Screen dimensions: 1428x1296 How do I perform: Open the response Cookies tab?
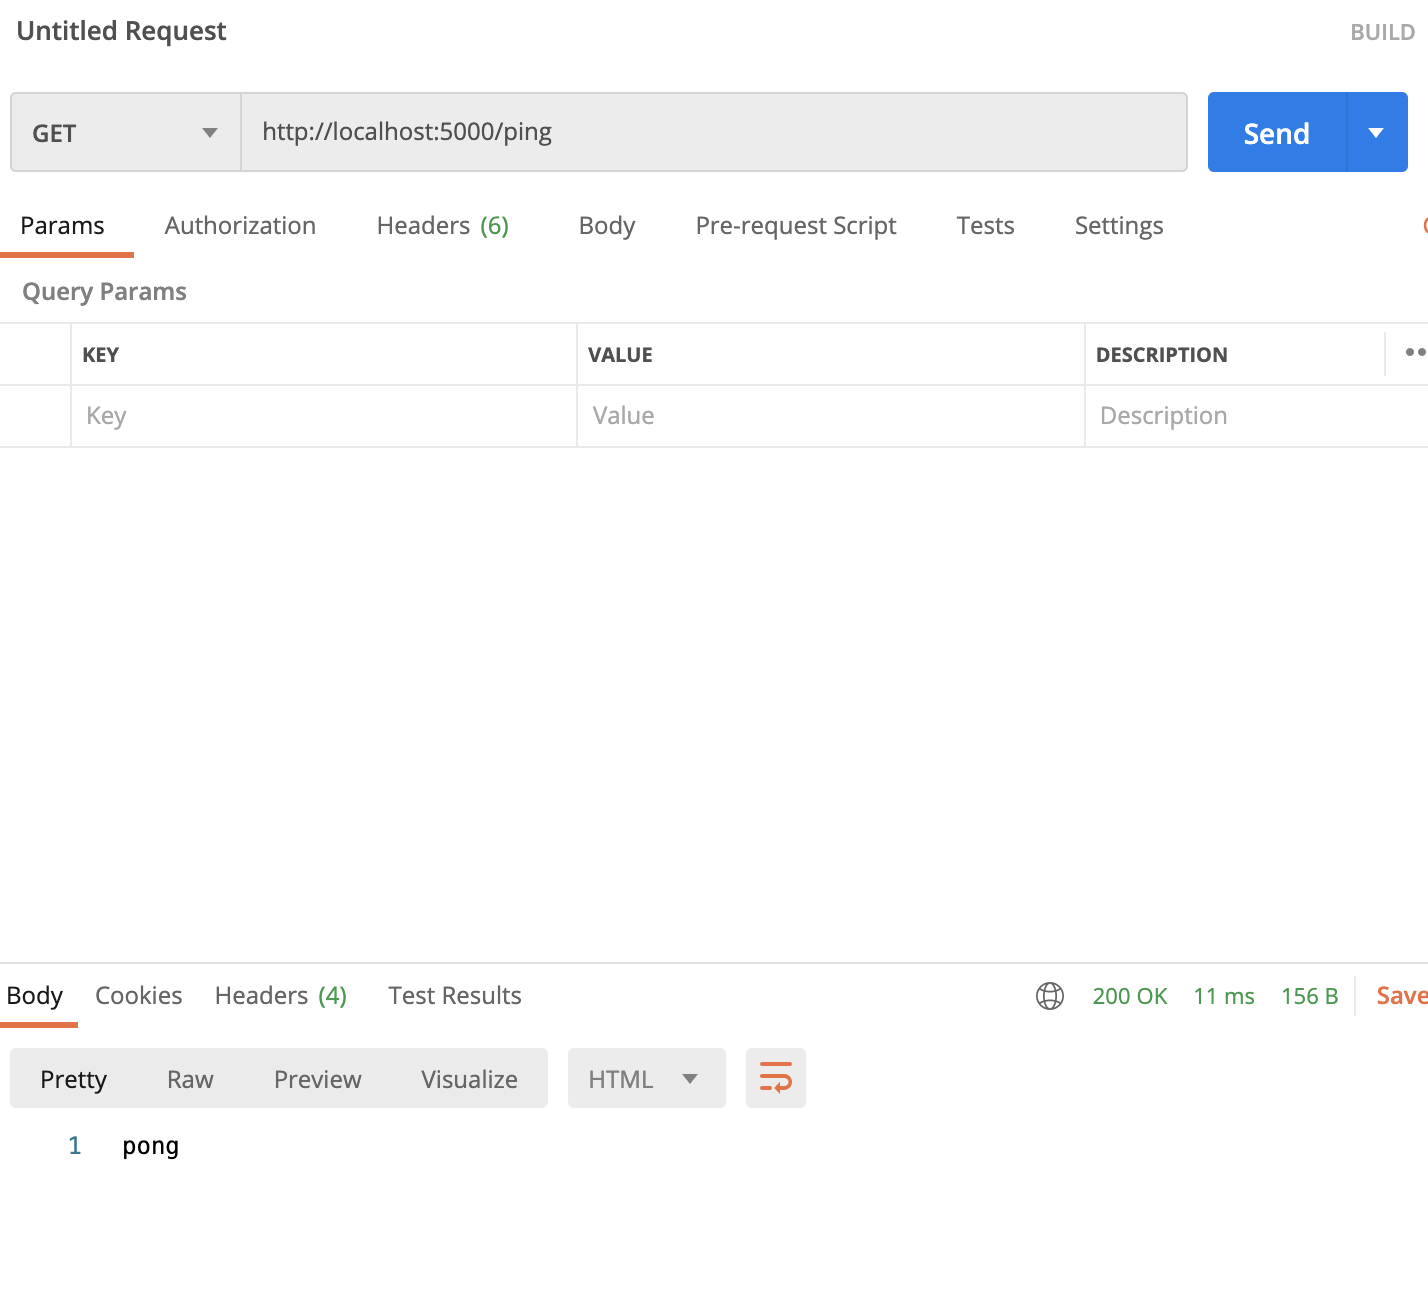(x=139, y=996)
